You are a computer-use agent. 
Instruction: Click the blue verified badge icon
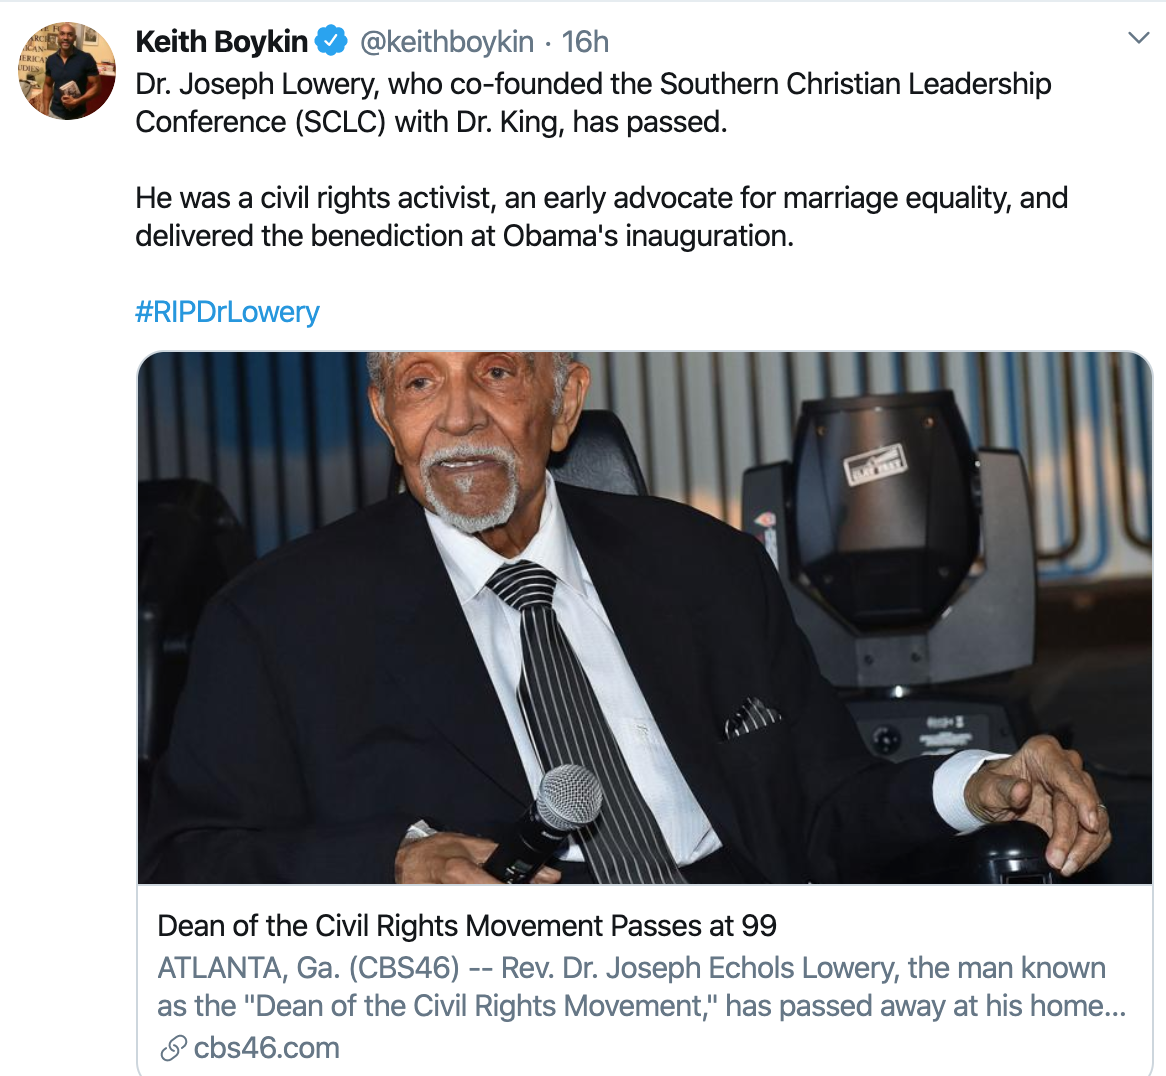[x=332, y=41]
